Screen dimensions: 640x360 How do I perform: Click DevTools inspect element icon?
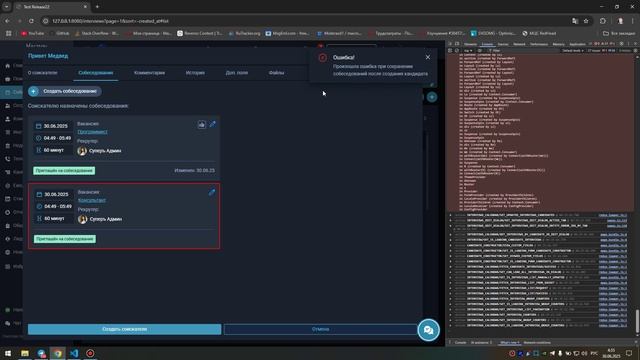[450, 44]
